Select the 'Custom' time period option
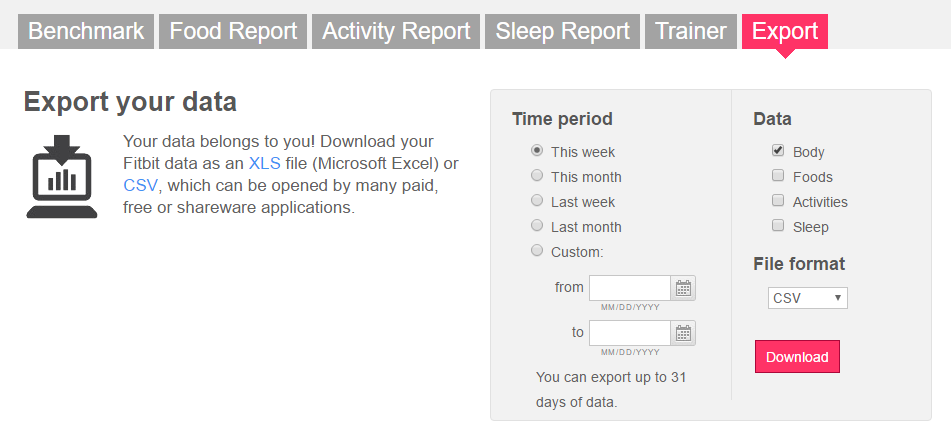The width and height of the screenshot is (951, 445). coord(537,251)
